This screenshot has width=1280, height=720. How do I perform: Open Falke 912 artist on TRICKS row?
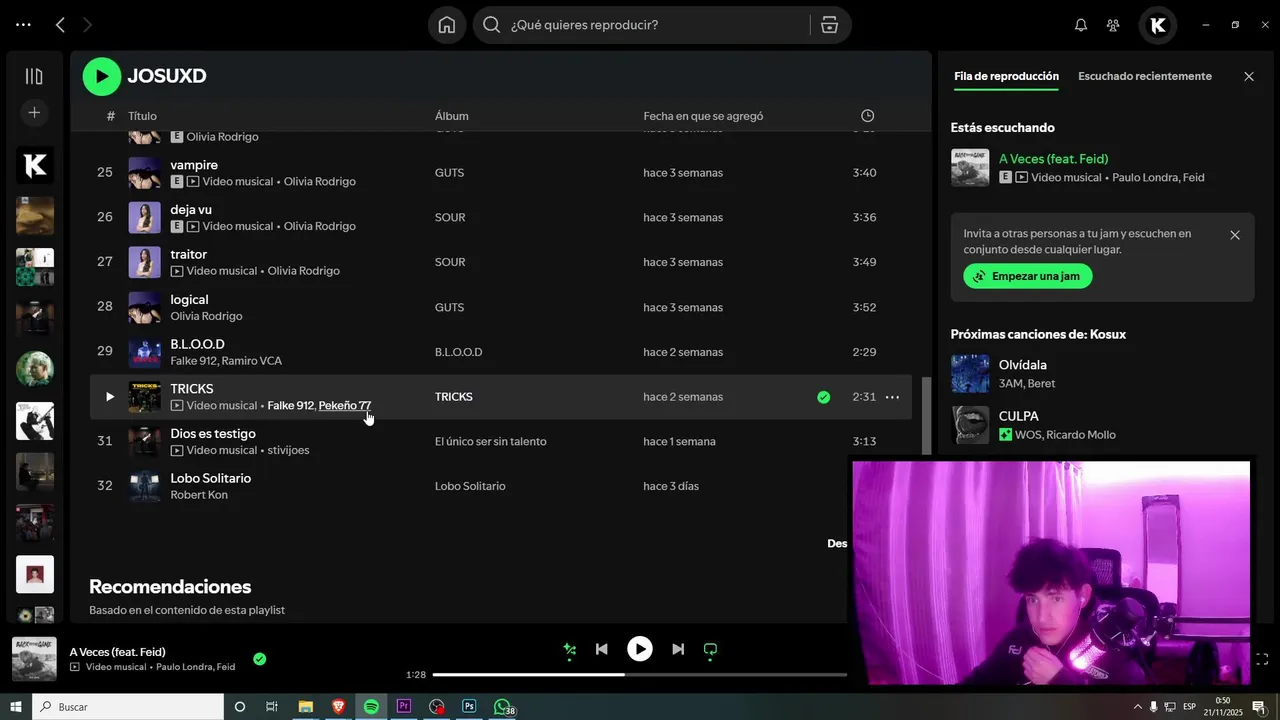point(291,406)
